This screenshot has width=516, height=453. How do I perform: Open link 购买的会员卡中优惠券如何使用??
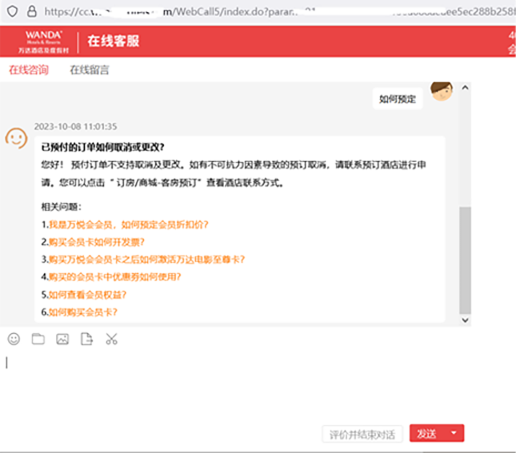(x=115, y=277)
